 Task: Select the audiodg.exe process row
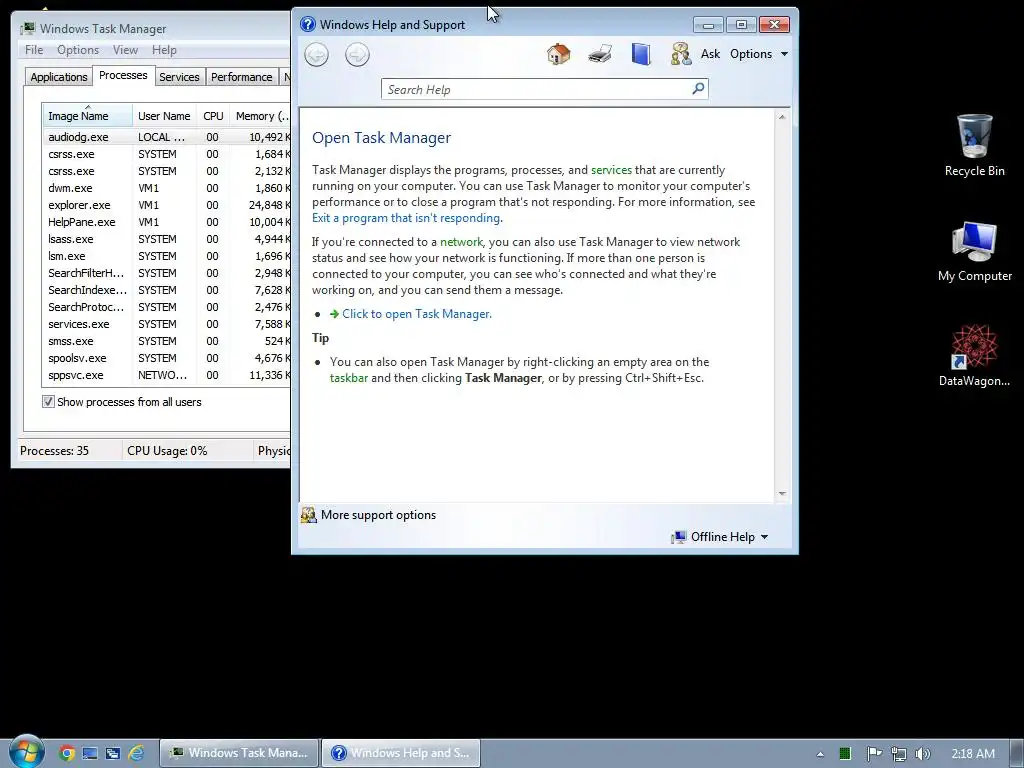tap(167, 137)
